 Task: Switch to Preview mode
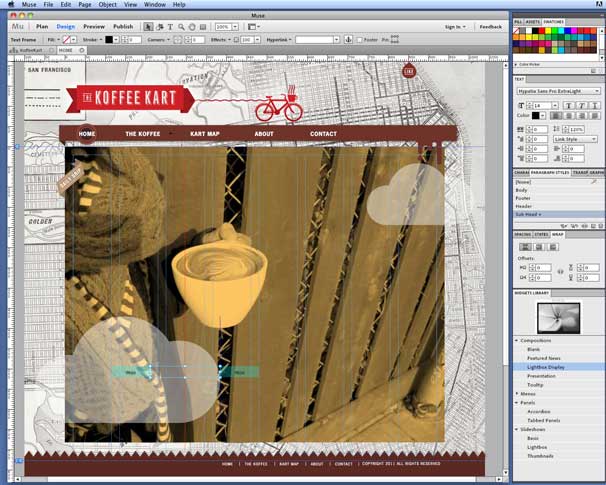tap(94, 26)
